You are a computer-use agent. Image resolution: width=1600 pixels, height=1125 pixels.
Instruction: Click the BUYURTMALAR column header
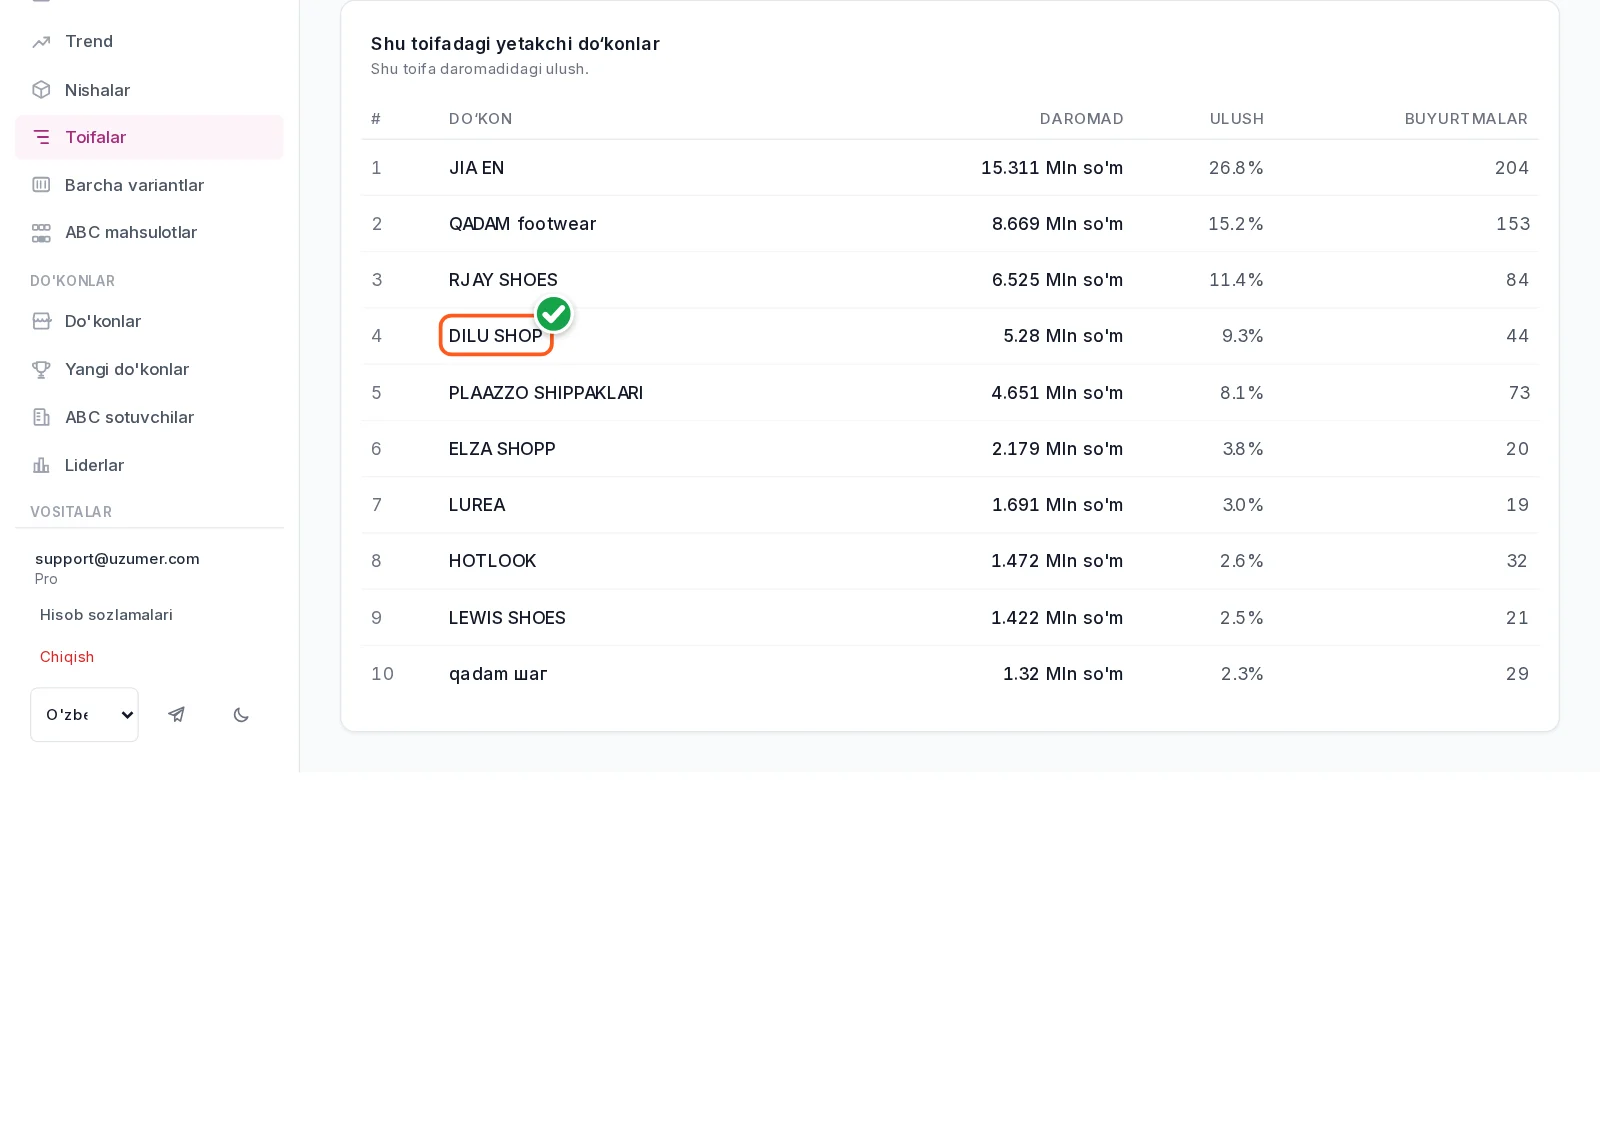(x=1466, y=119)
